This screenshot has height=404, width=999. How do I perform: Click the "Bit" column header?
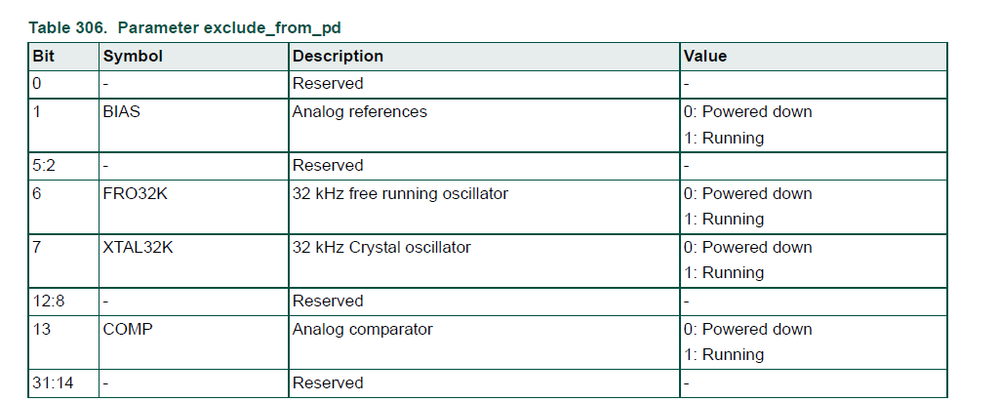(45, 56)
